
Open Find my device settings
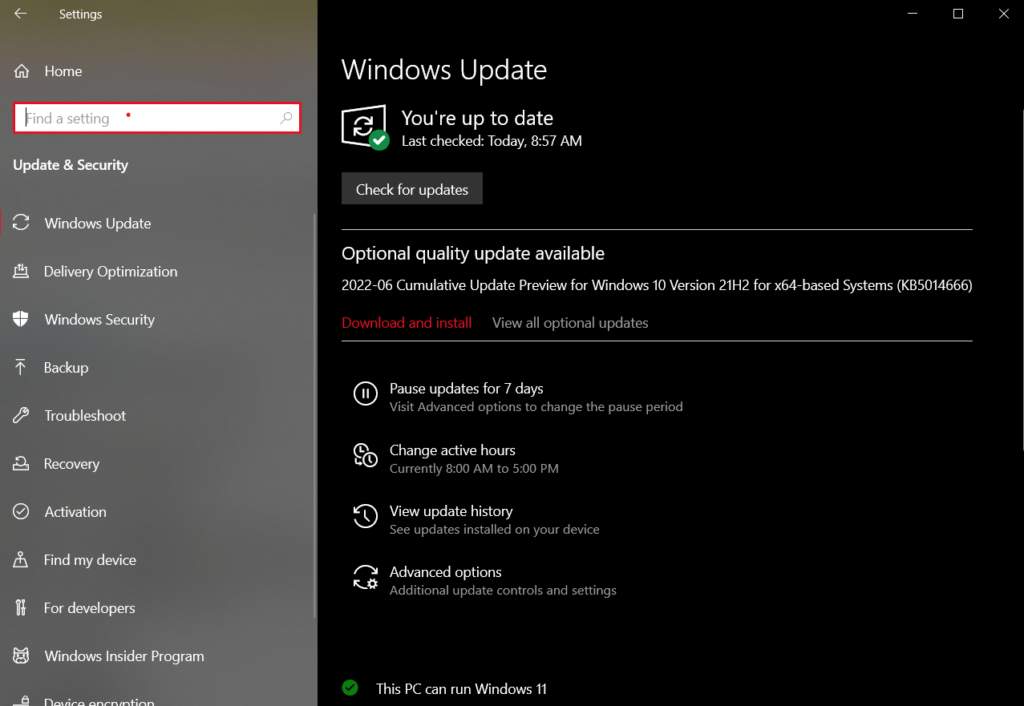90,560
